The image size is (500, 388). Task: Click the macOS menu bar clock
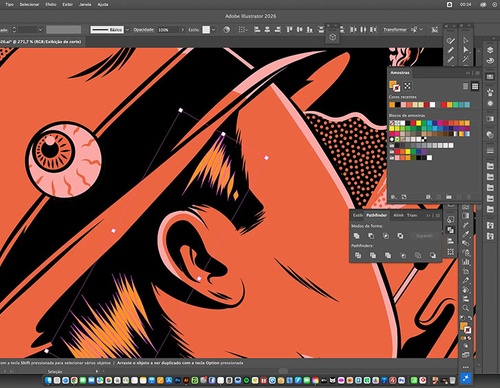pyautogui.click(x=466, y=5)
